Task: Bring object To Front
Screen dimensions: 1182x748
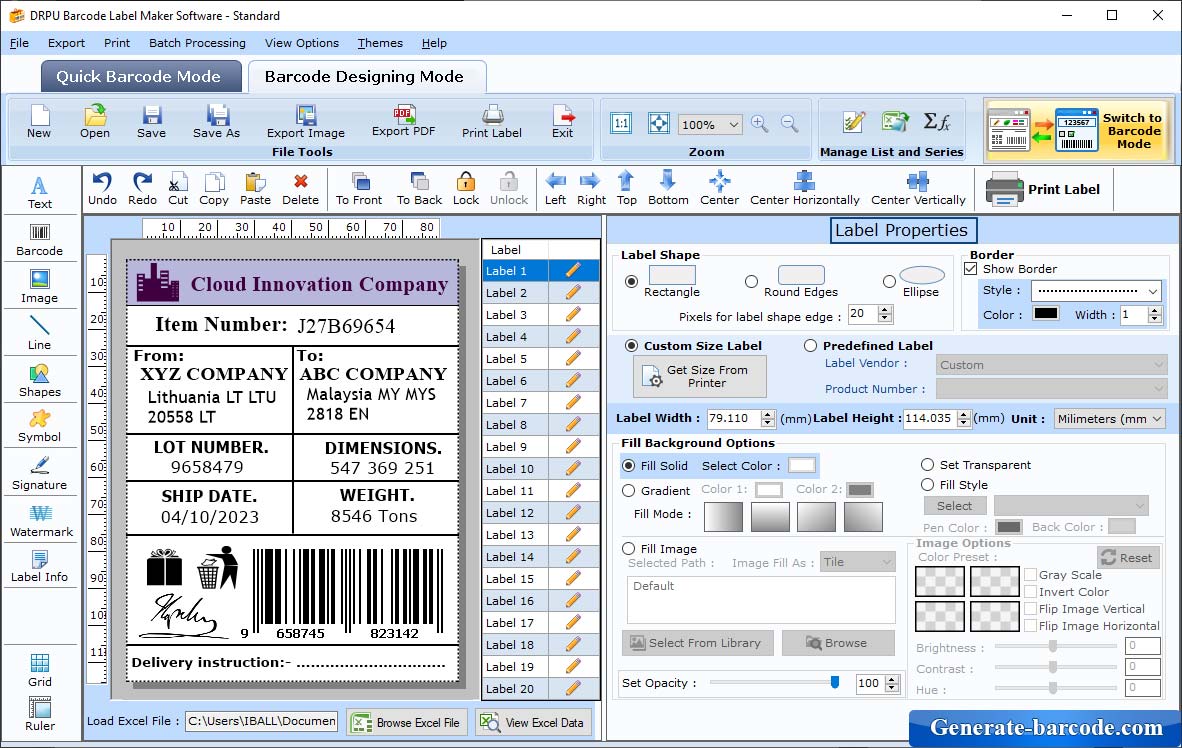Action: tap(359, 189)
